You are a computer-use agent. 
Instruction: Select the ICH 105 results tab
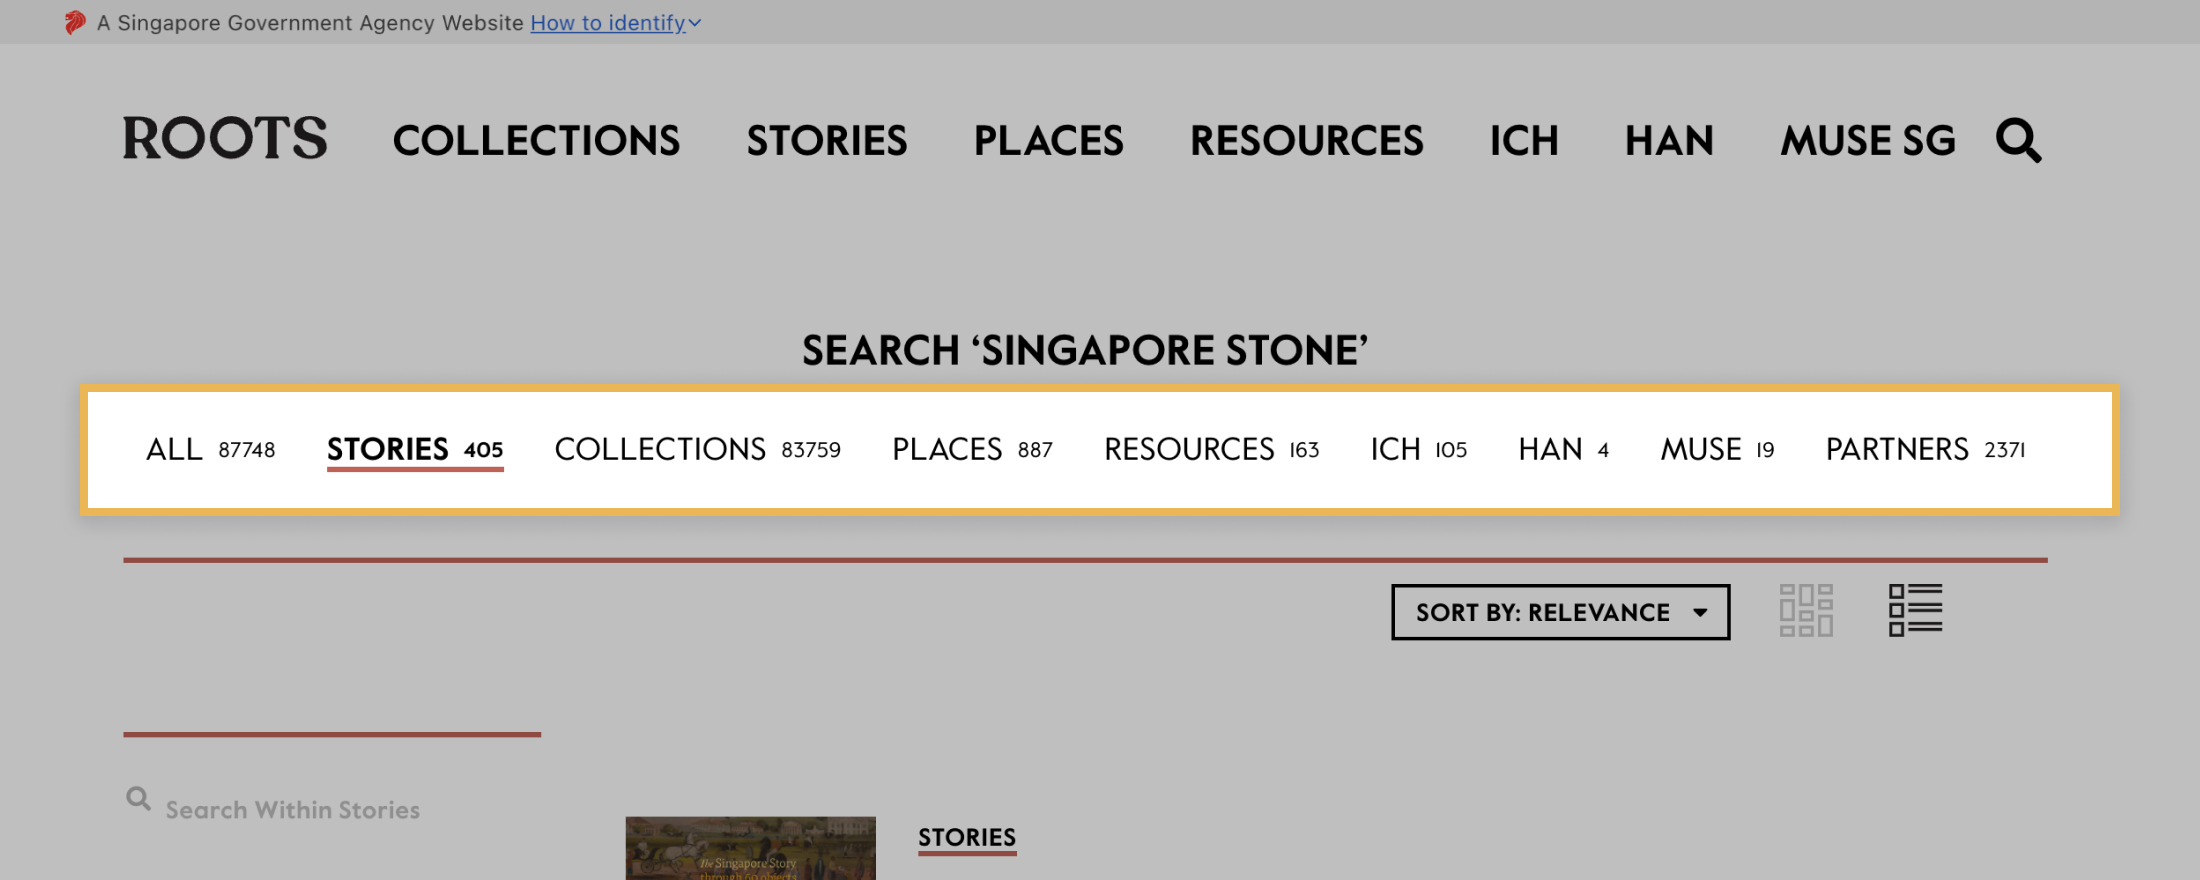(x=1418, y=449)
